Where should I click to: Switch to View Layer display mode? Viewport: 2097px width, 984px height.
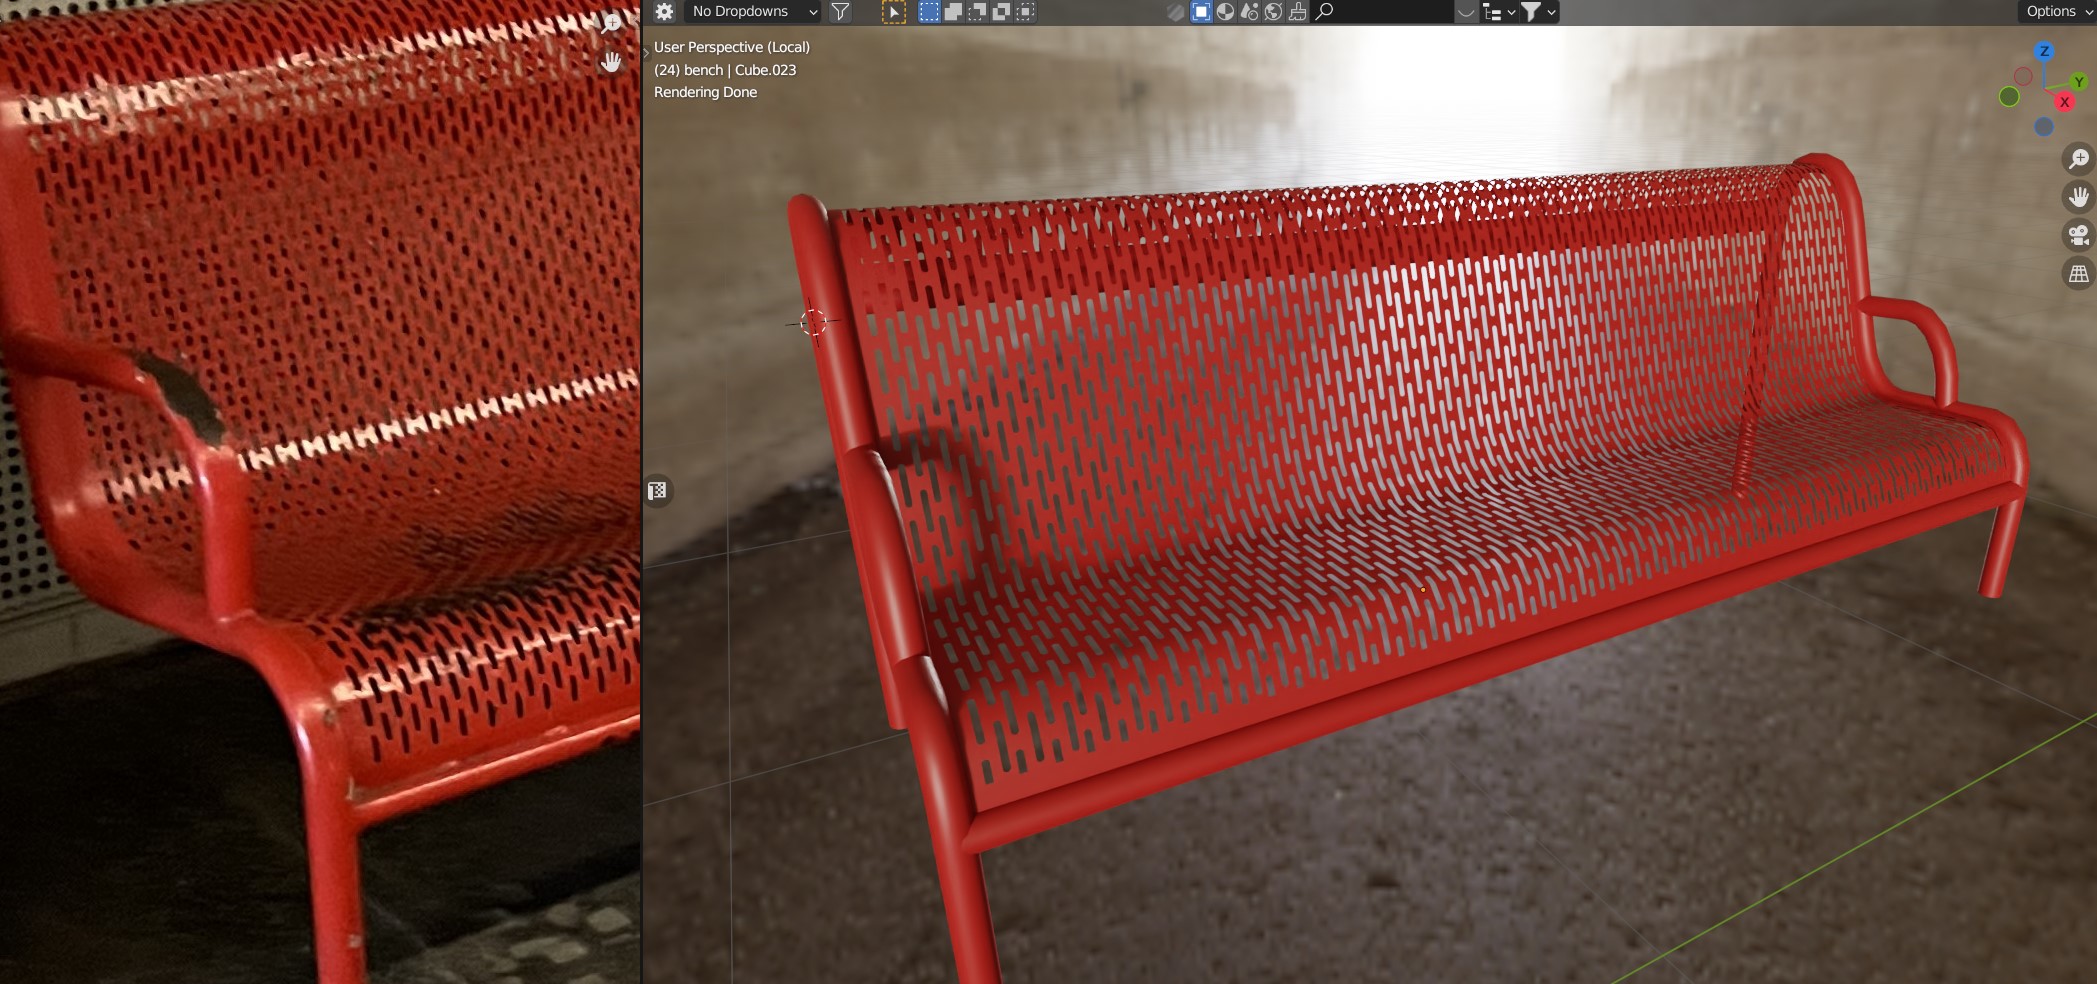[1201, 12]
